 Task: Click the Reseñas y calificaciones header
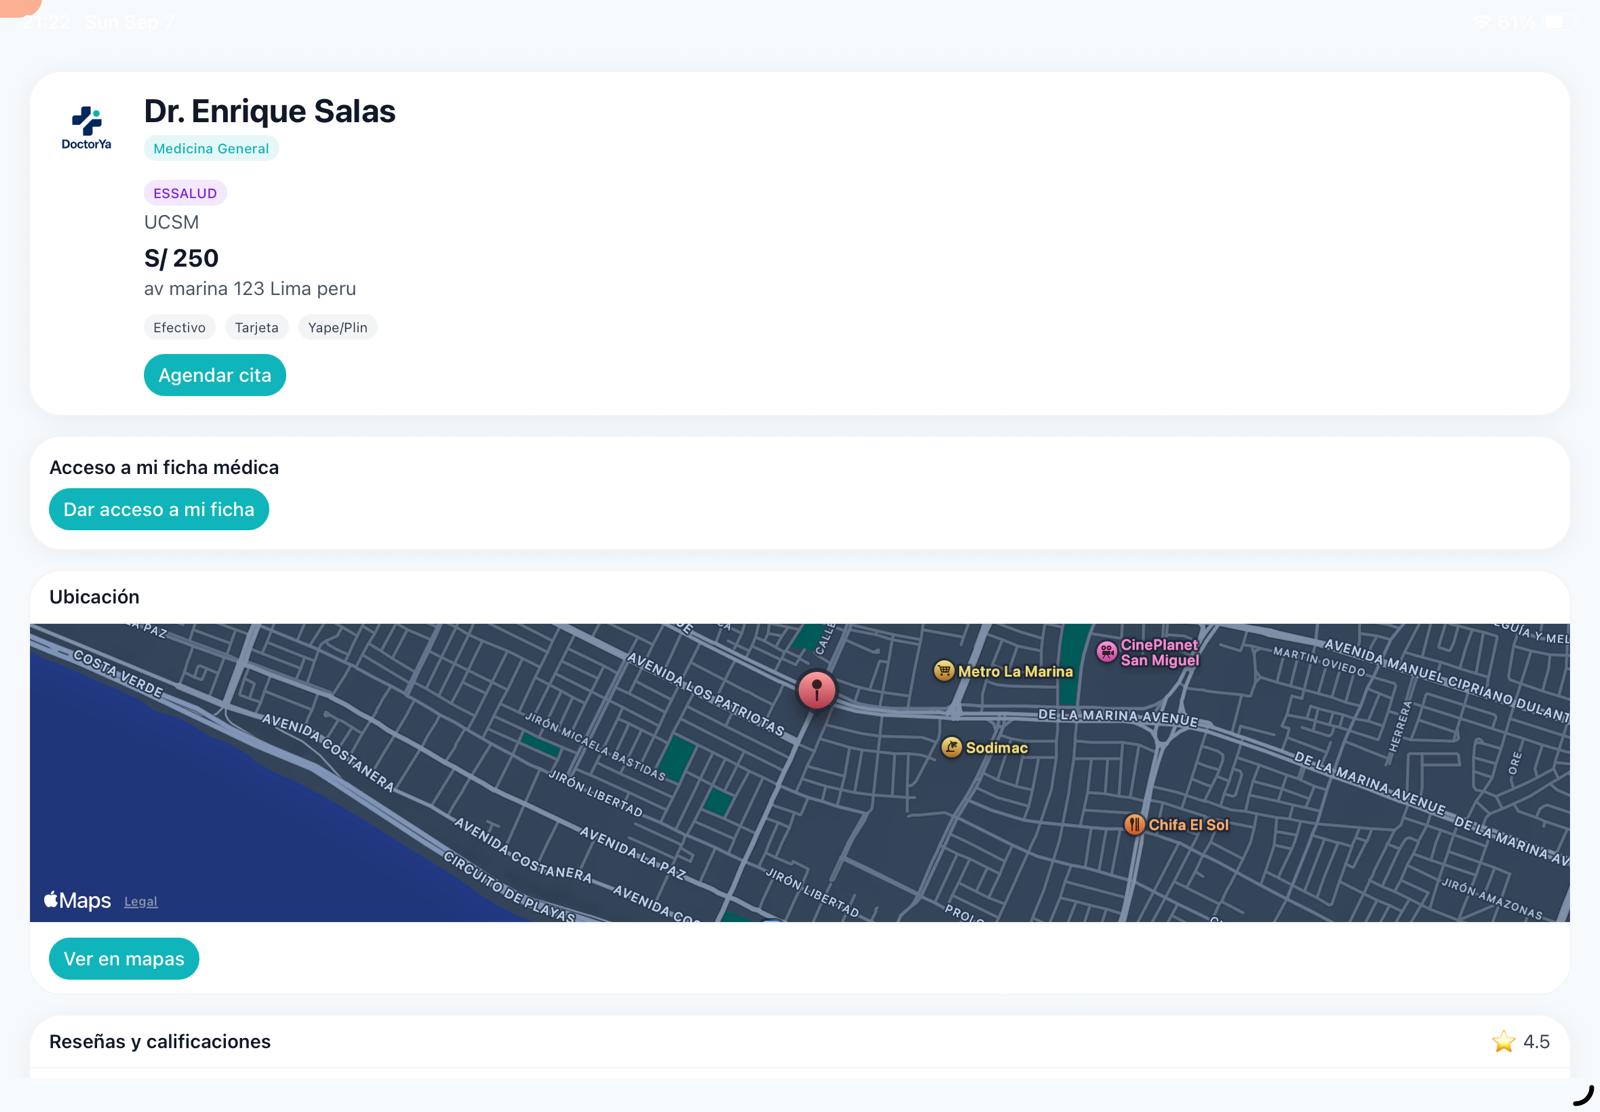[x=160, y=1042]
